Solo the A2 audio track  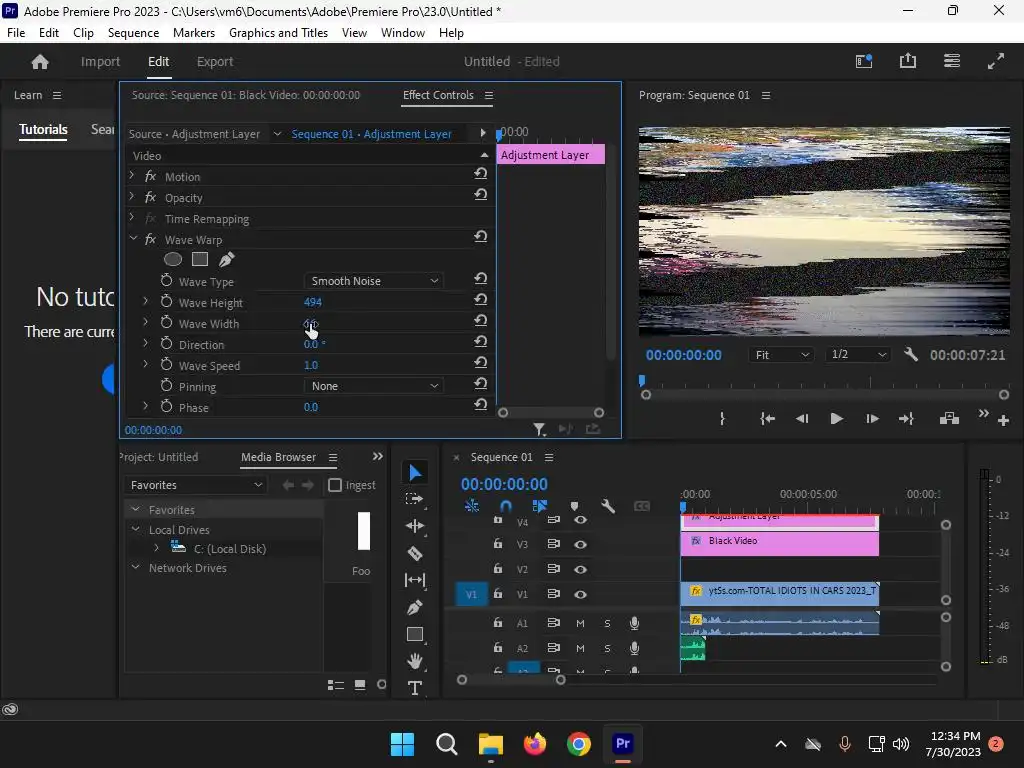tap(607, 648)
